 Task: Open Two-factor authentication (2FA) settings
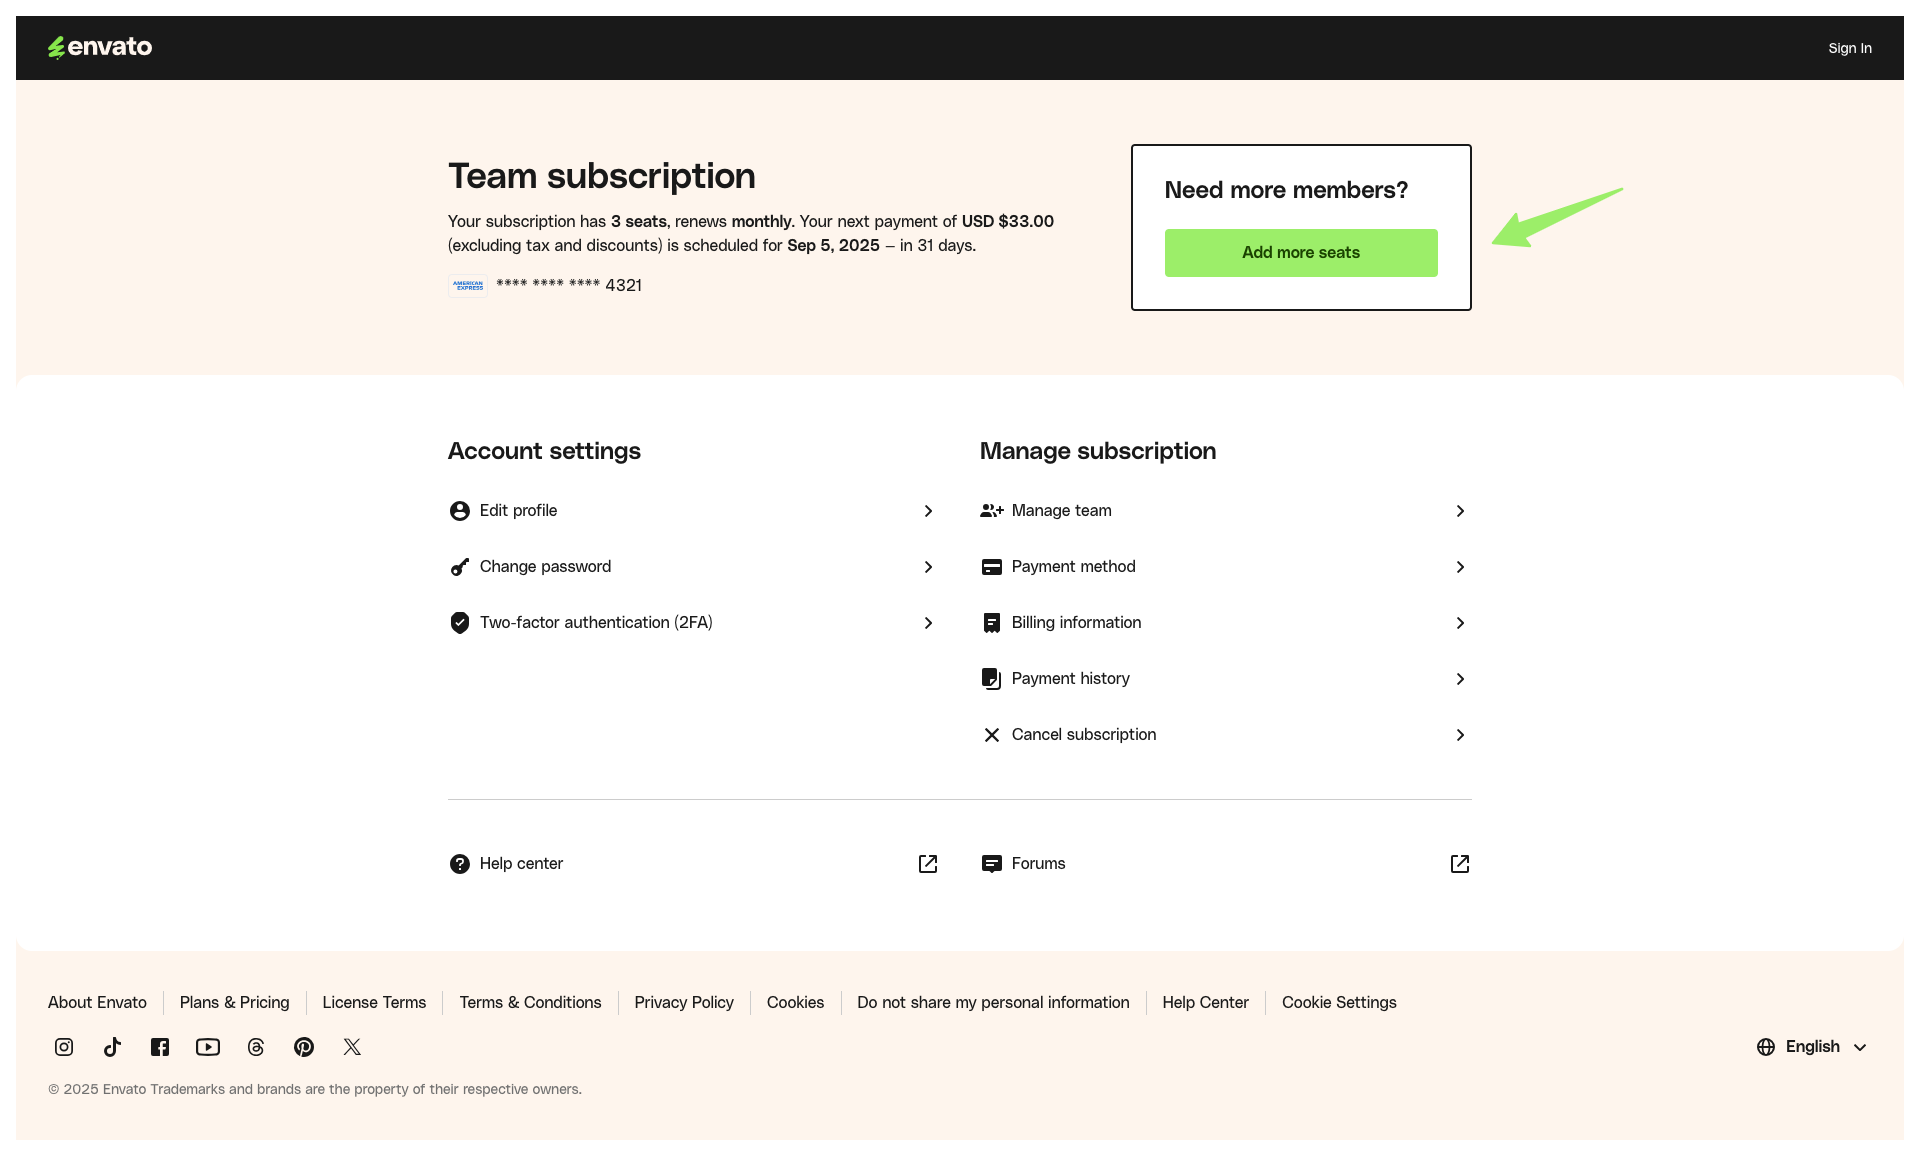595,623
